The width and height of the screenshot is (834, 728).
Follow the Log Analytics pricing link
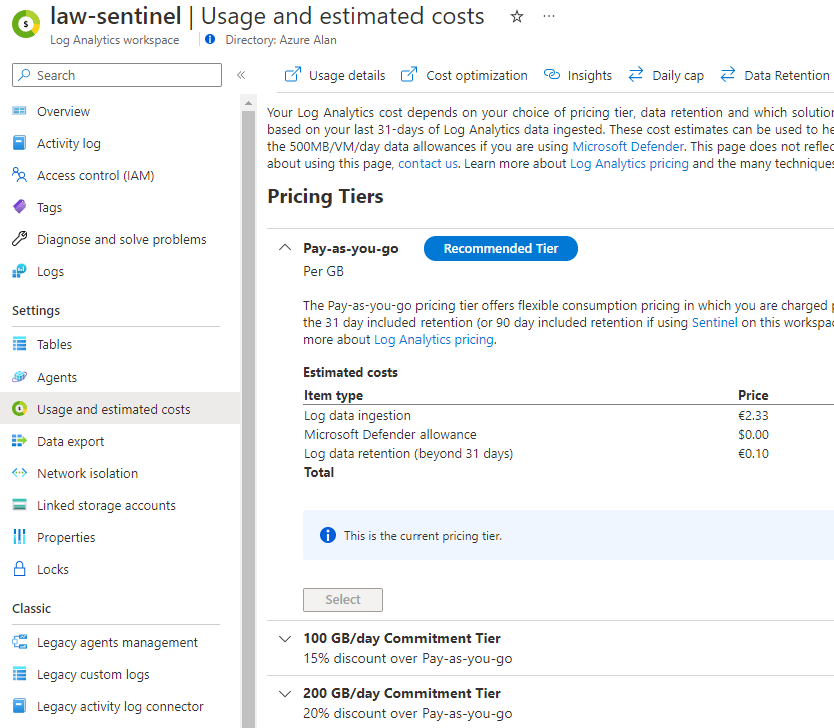[433, 339]
